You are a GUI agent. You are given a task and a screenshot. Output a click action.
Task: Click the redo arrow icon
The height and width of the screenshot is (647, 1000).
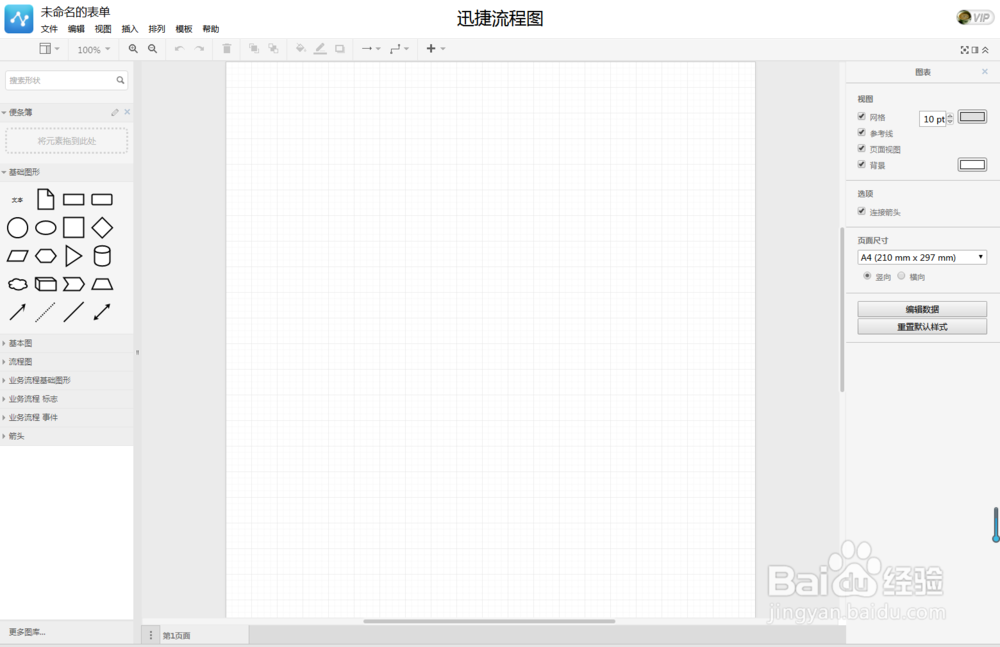click(199, 48)
